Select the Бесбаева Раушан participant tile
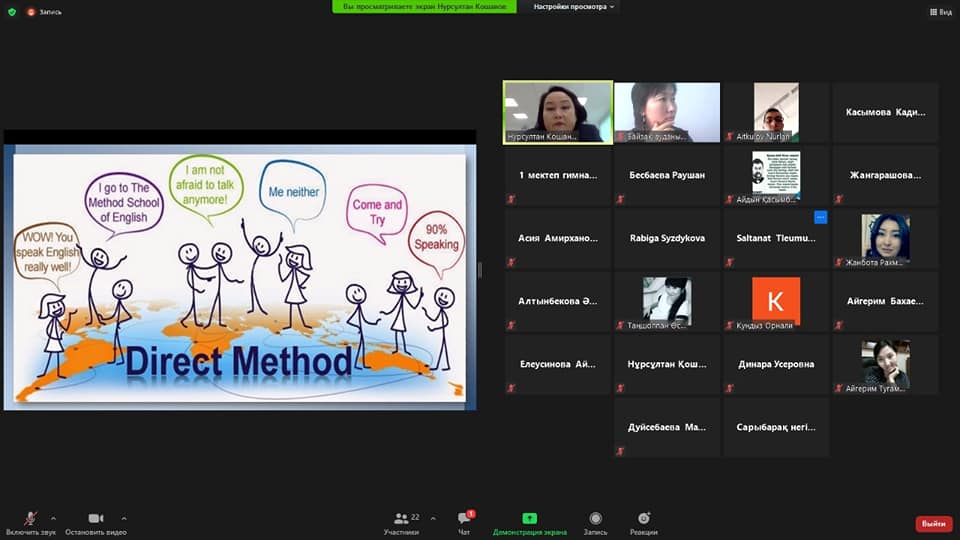This screenshot has width=960, height=540. 667,175
